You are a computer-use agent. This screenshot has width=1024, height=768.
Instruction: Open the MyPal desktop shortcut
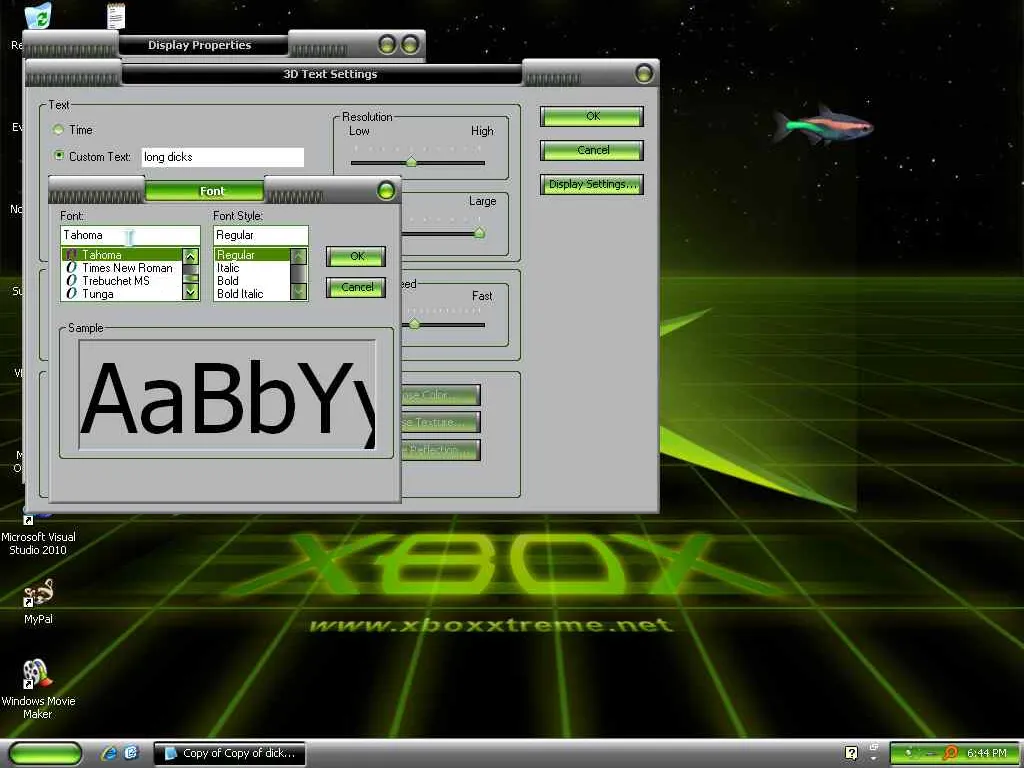pos(38,601)
